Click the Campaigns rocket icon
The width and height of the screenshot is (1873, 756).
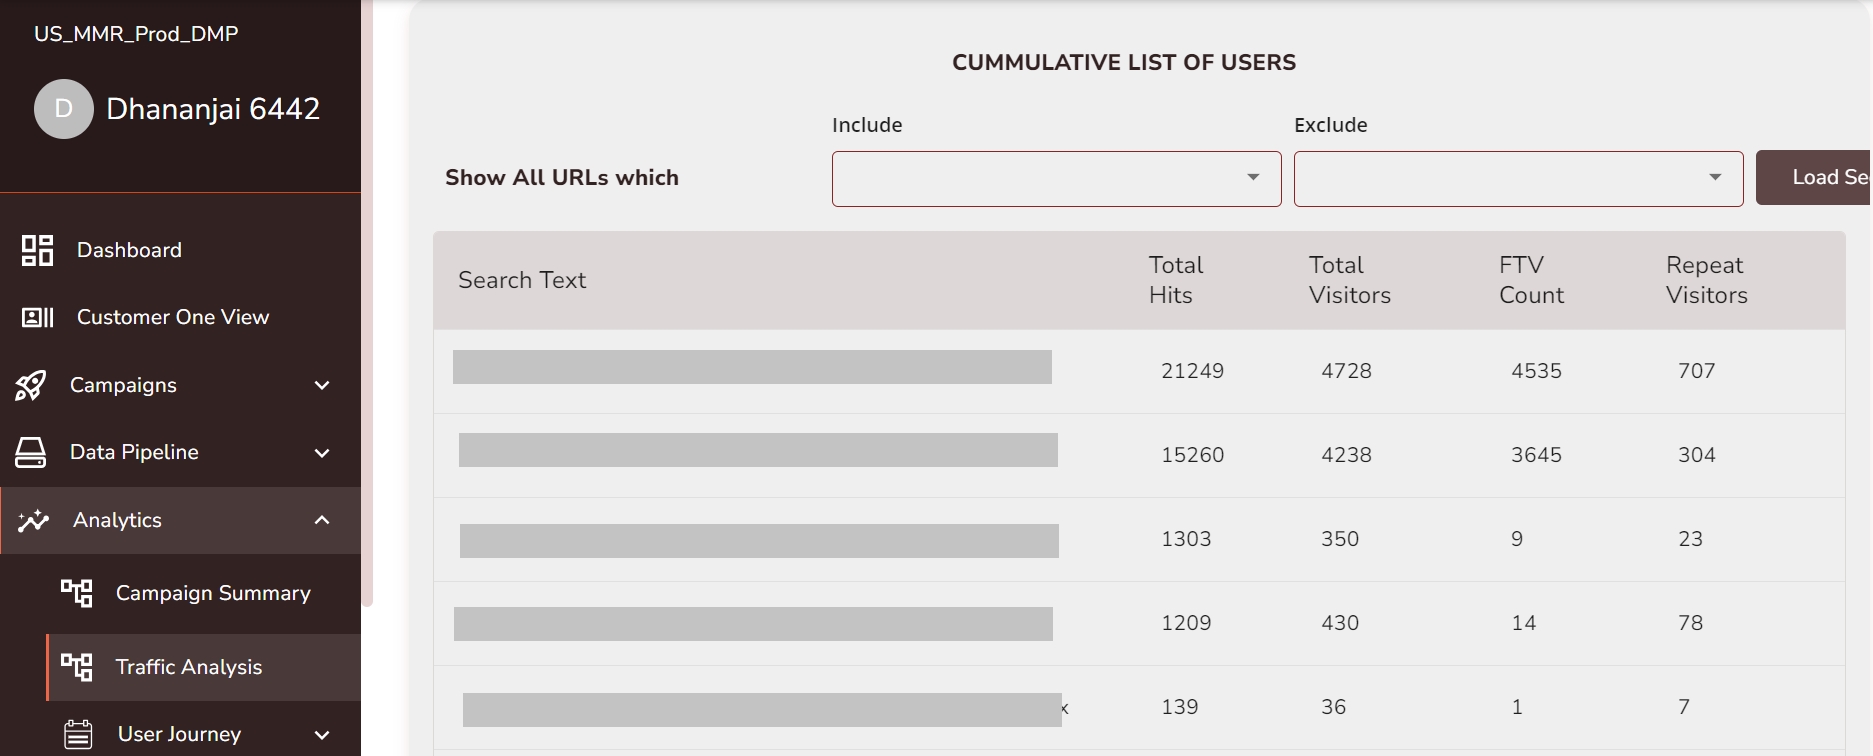click(x=31, y=385)
